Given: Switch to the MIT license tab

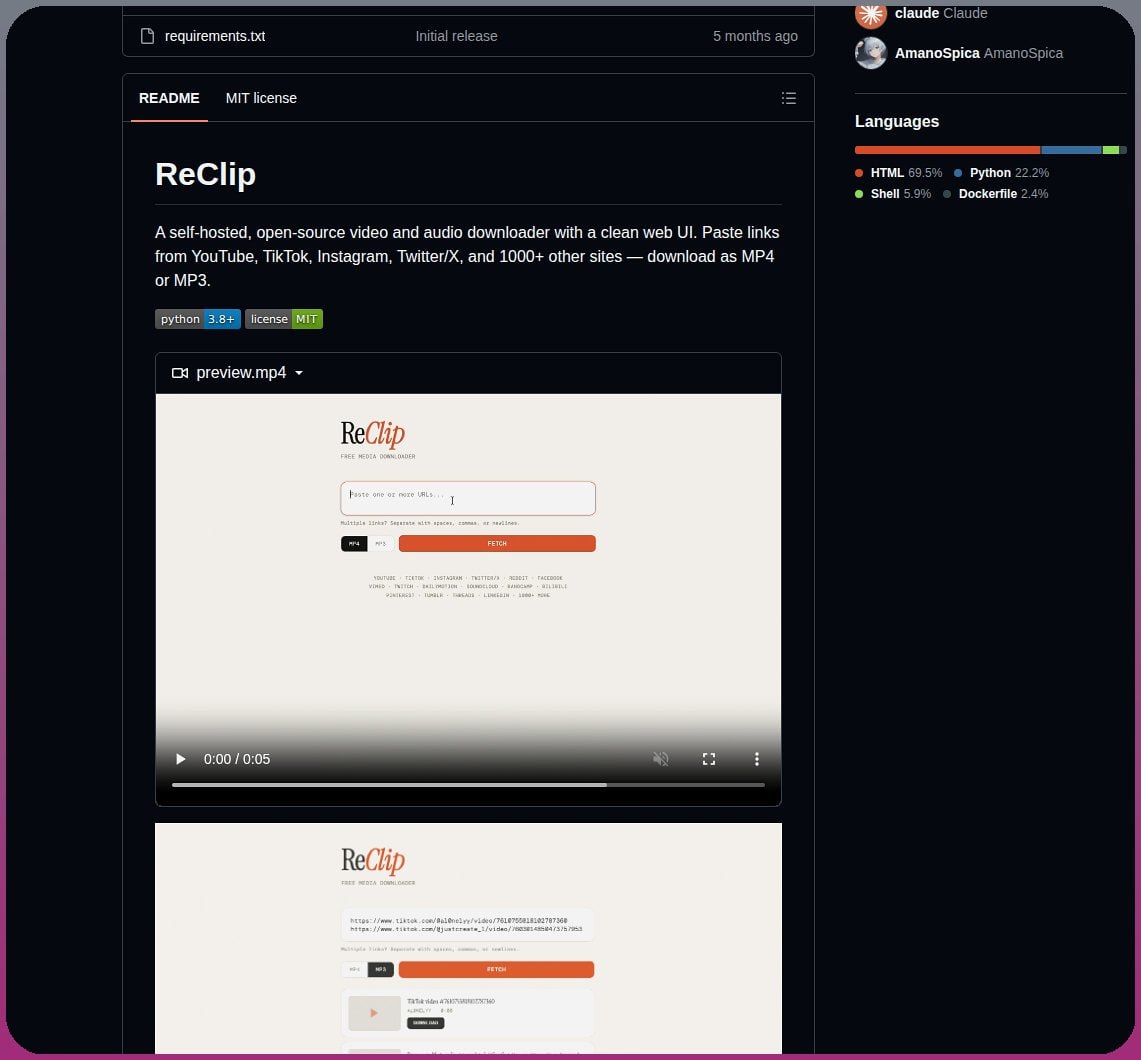Looking at the screenshot, I should coord(261,97).
